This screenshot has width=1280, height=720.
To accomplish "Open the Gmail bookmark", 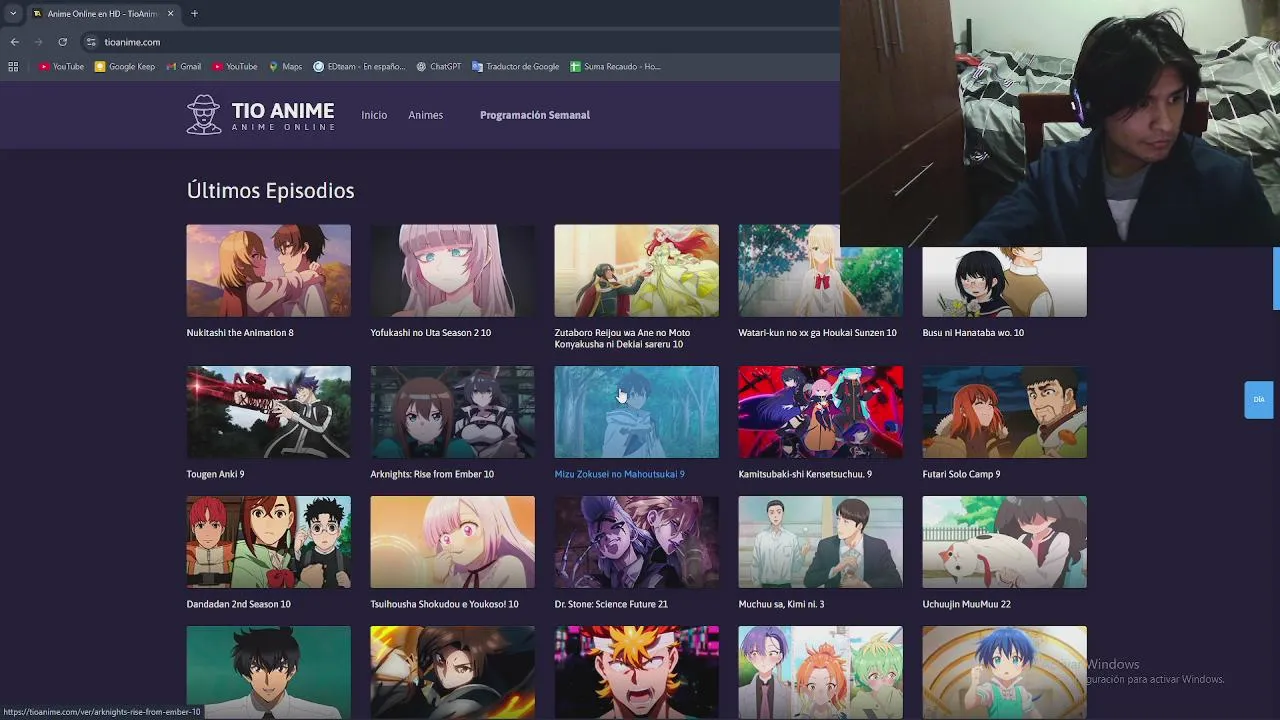I will tap(184, 67).
